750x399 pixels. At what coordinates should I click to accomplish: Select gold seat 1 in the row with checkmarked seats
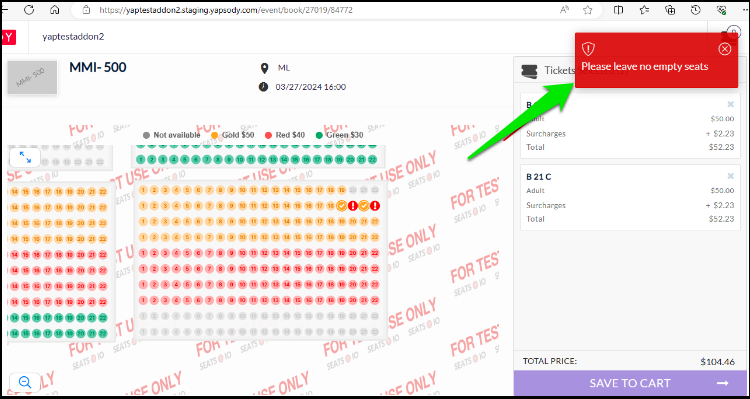click(x=142, y=206)
